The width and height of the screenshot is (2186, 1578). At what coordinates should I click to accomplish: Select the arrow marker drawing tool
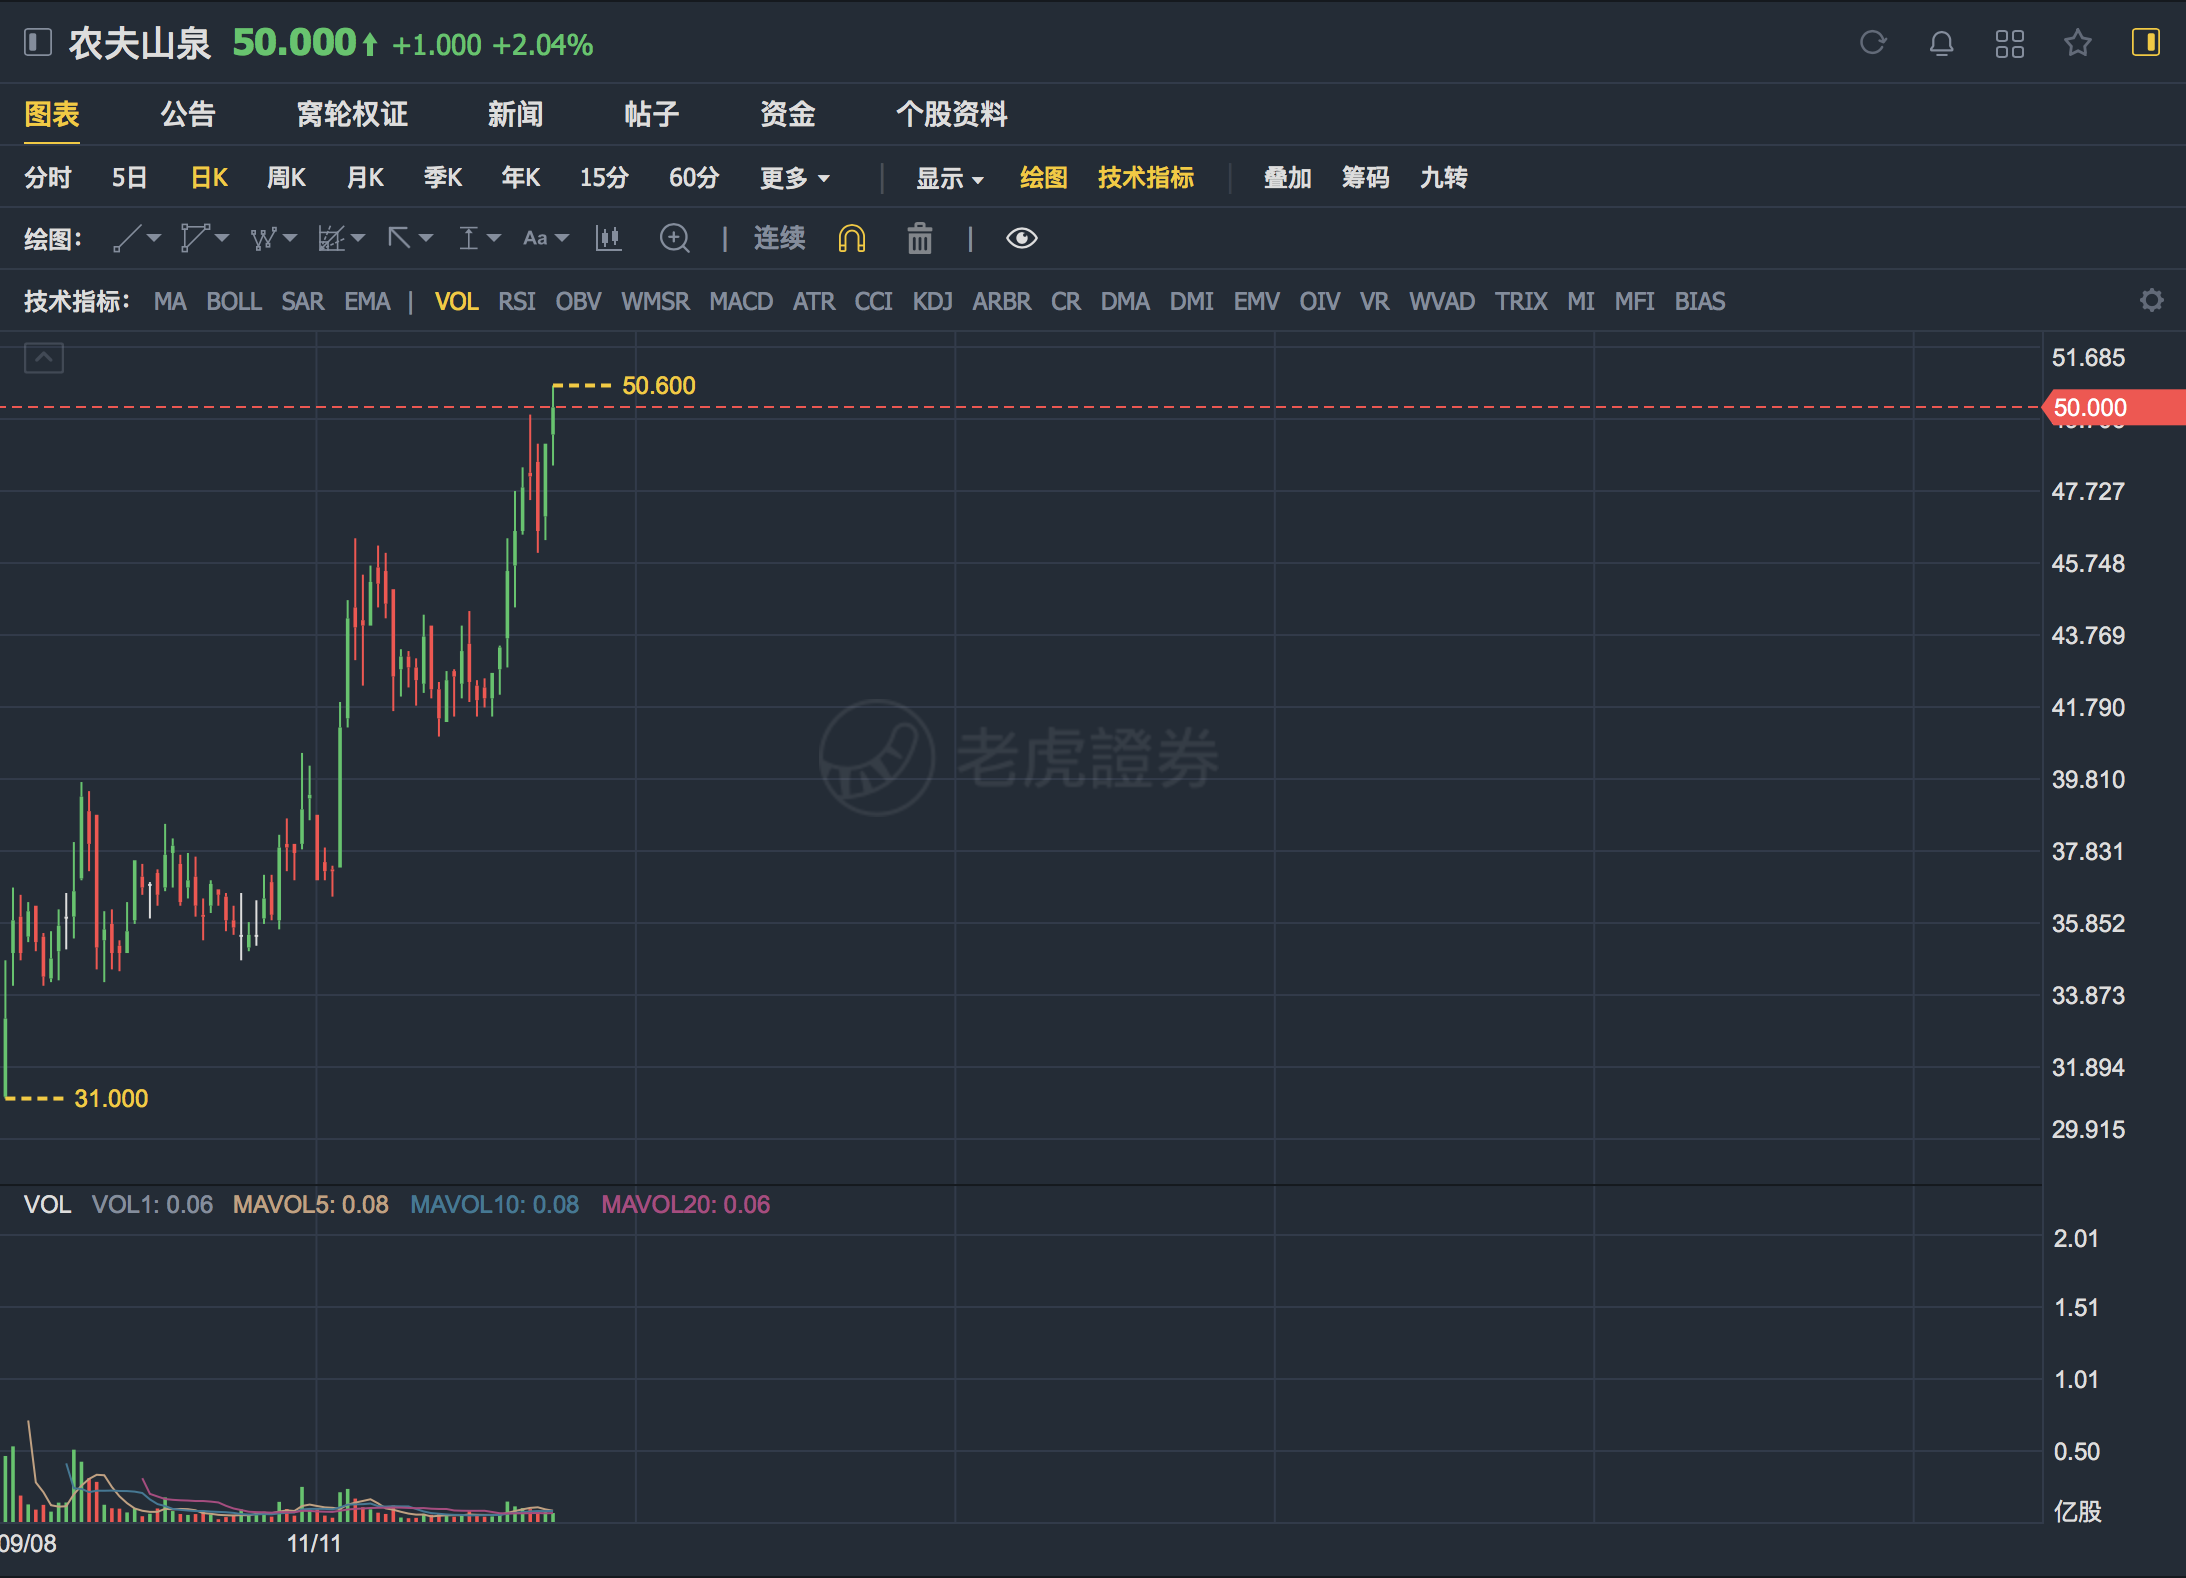pos(399,238)
